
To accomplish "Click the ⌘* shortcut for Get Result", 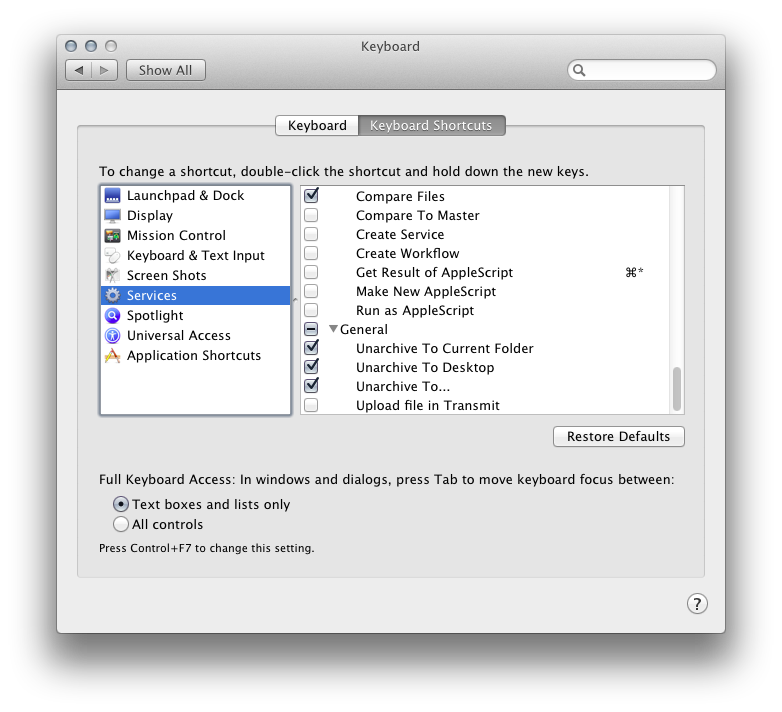I will [x=634, y=272].
